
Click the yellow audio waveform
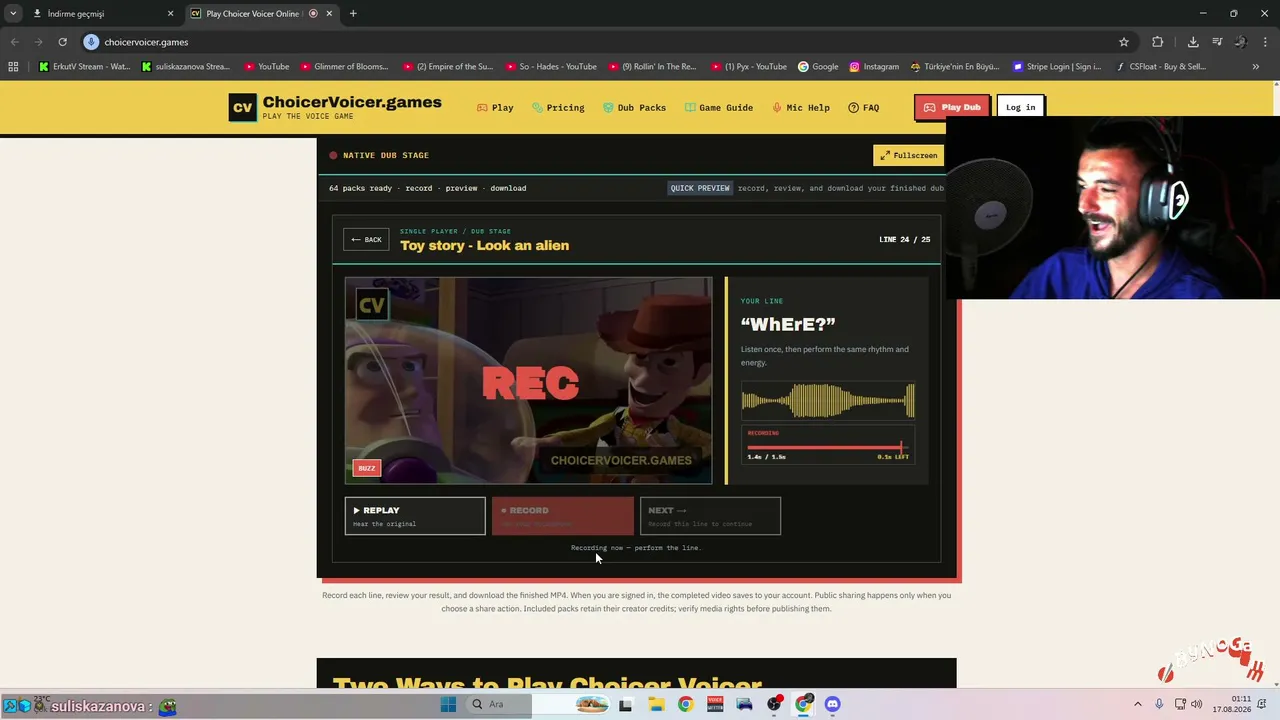828,401
